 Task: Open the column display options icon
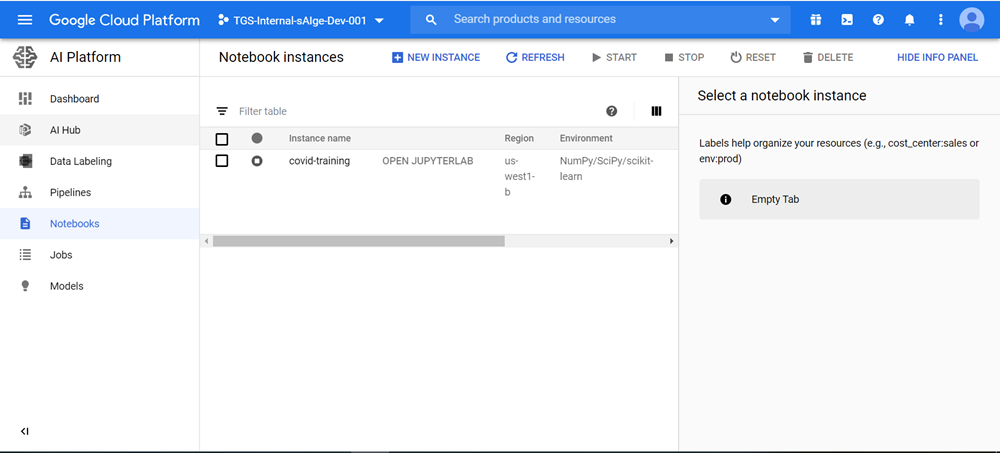(656, 111)
